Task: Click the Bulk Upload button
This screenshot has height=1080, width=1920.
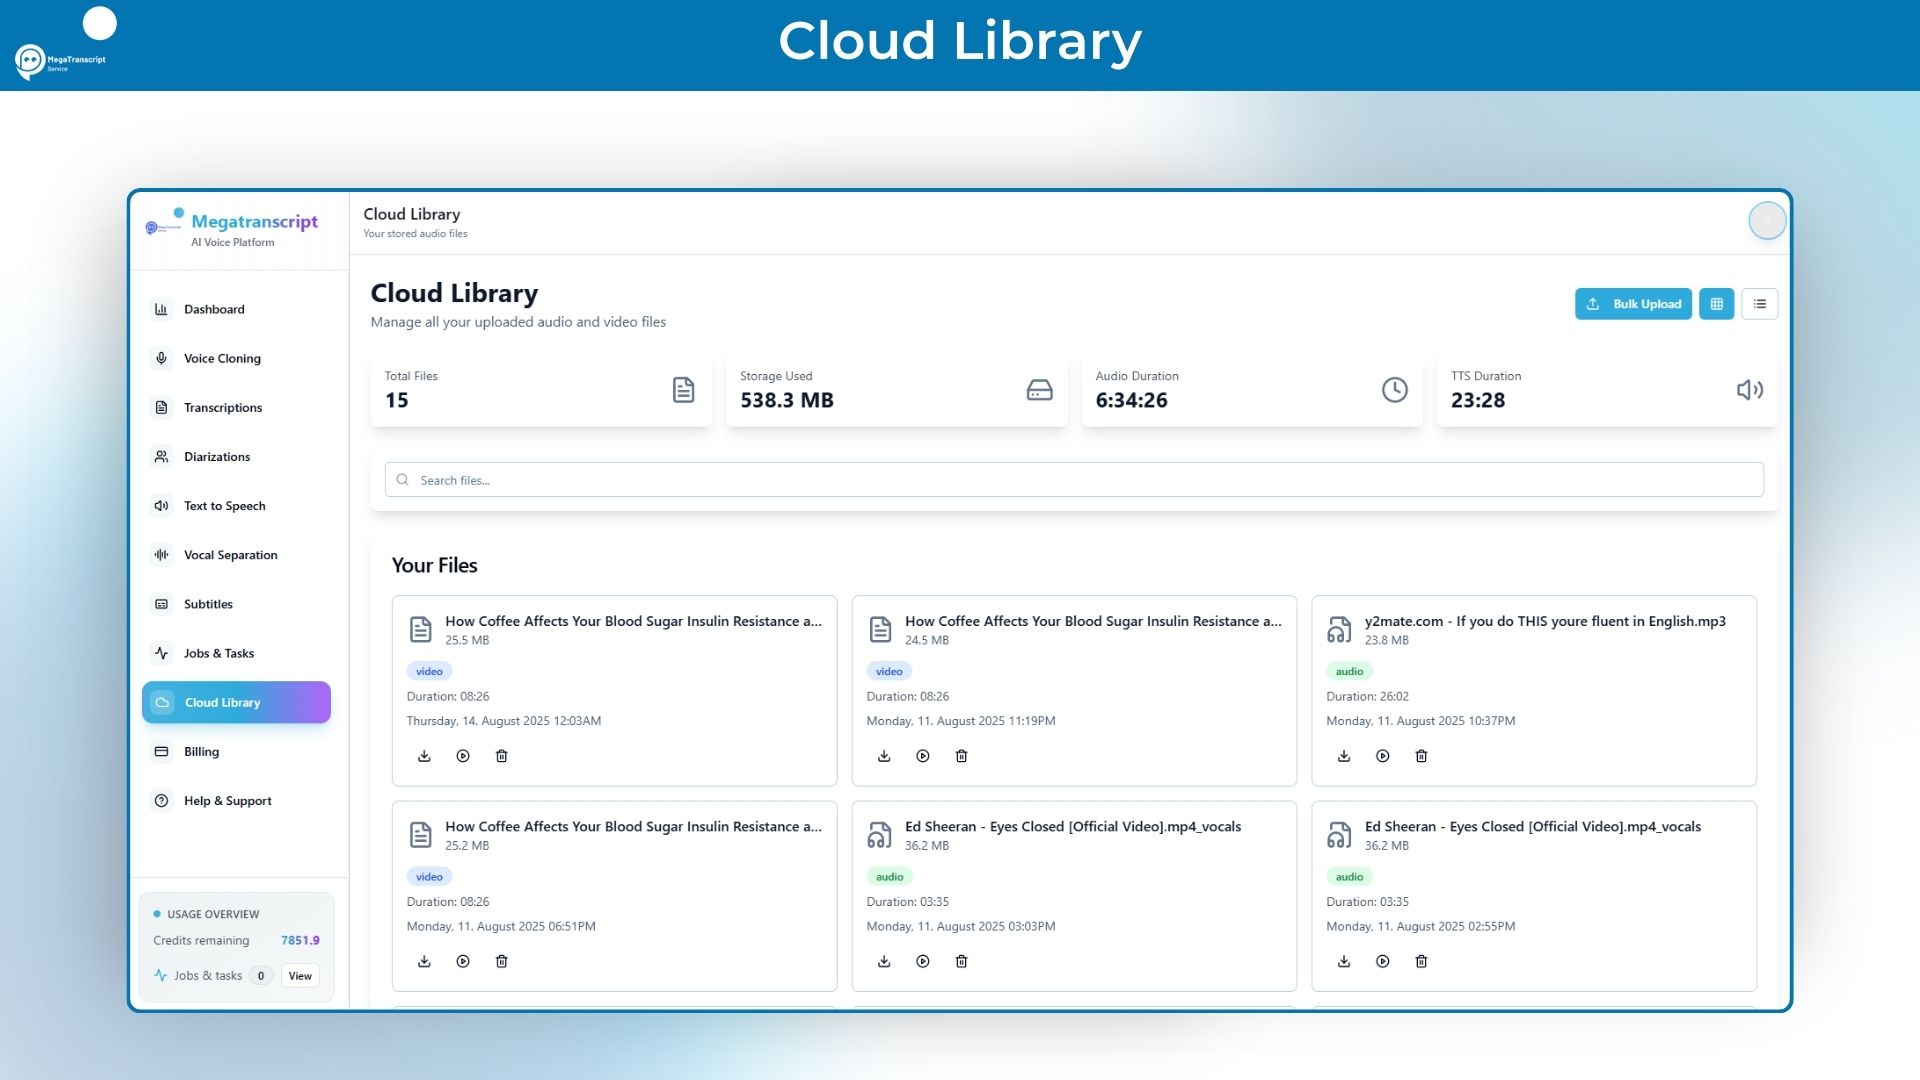Action: (x=1633, y=304)
